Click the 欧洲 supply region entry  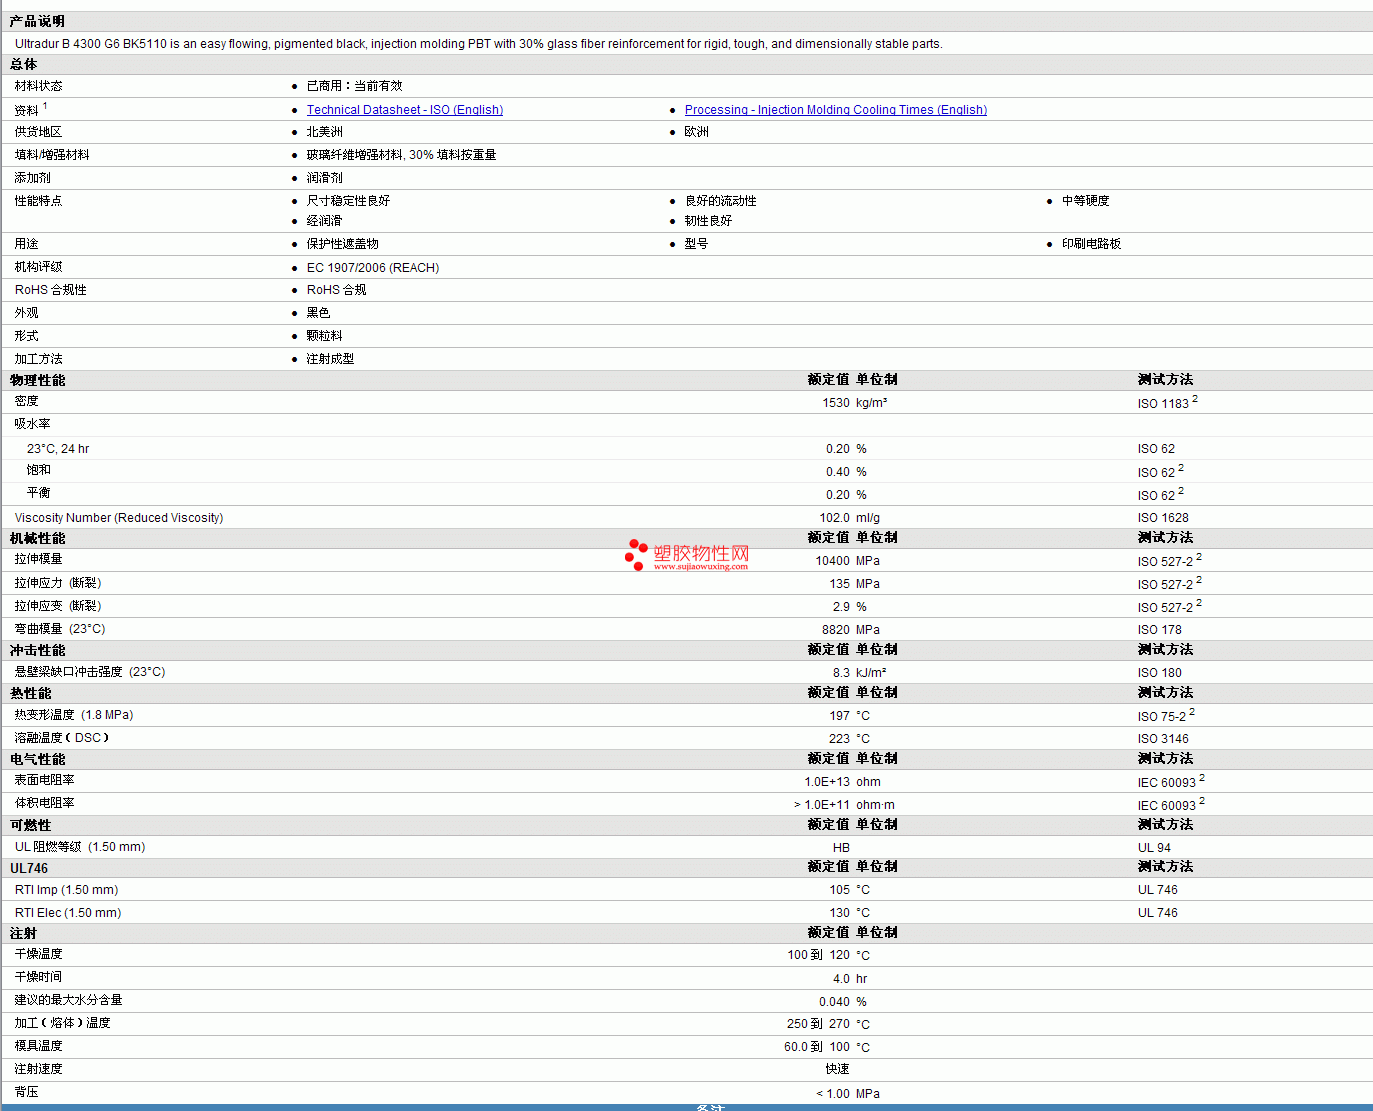697,132
